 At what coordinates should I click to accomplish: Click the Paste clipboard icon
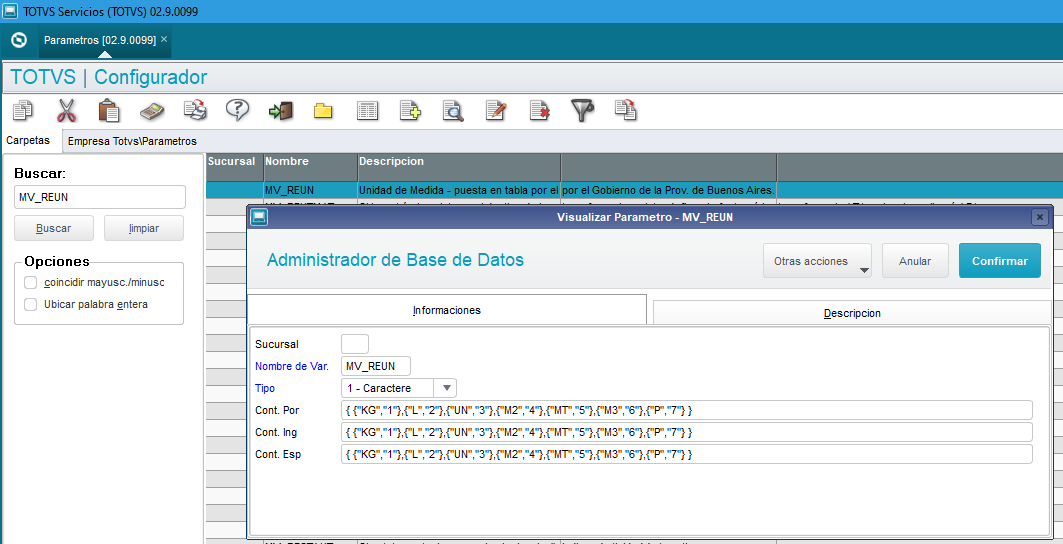(109, 110)
